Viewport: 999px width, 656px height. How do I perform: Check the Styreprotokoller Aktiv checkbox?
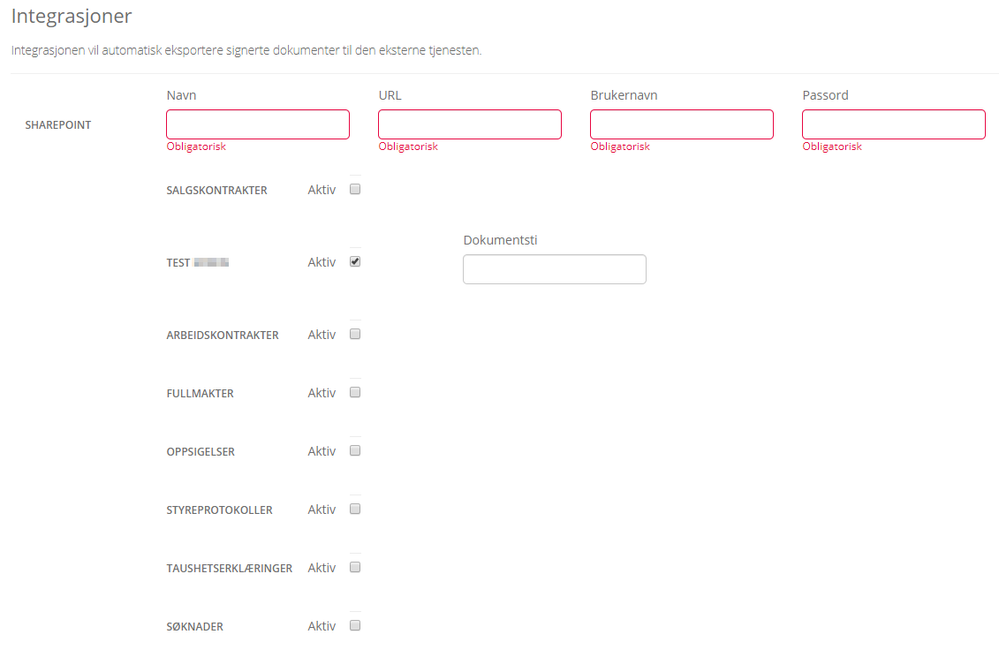point(355,509)
